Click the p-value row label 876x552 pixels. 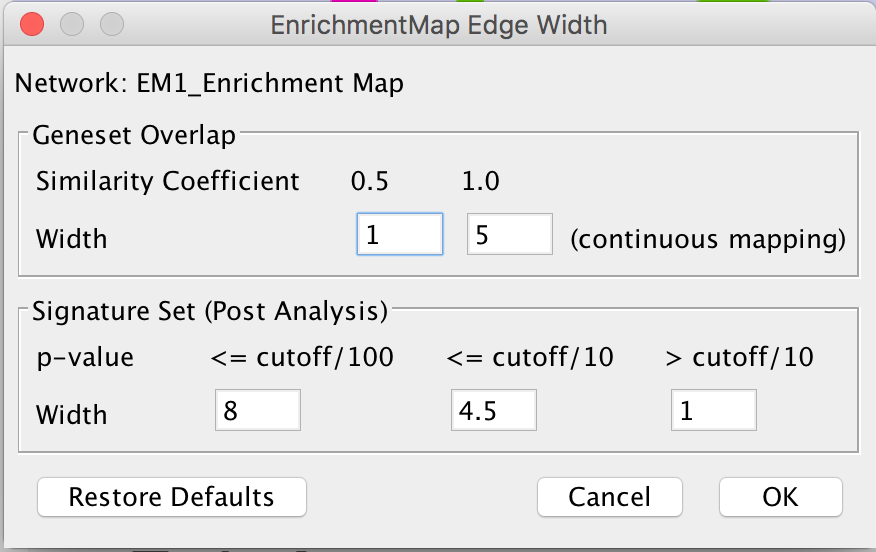(84, 358)
